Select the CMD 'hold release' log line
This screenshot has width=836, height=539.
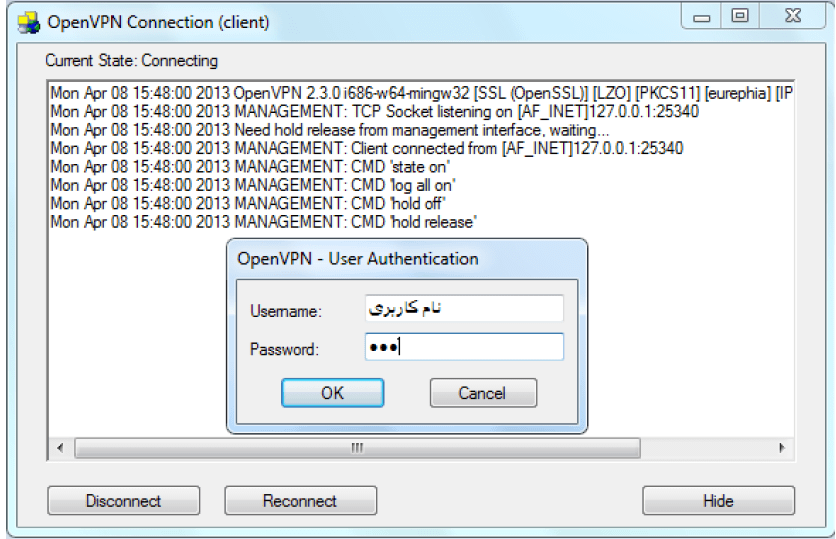(263, 222)
